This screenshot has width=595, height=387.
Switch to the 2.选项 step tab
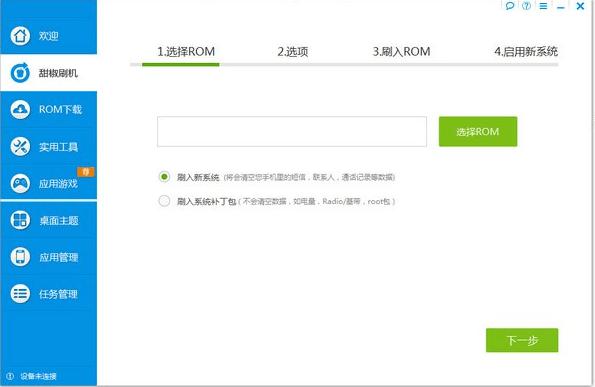(x=293, y=52)
